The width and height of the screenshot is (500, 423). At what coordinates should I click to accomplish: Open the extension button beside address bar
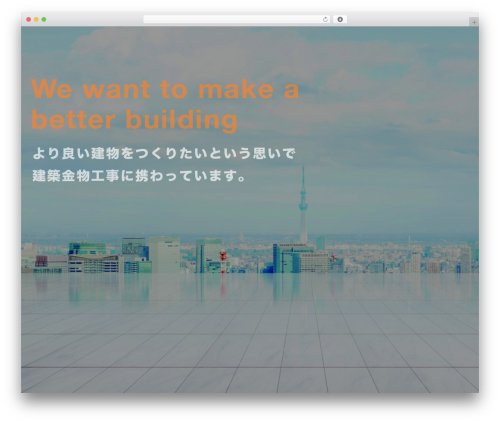340,20
